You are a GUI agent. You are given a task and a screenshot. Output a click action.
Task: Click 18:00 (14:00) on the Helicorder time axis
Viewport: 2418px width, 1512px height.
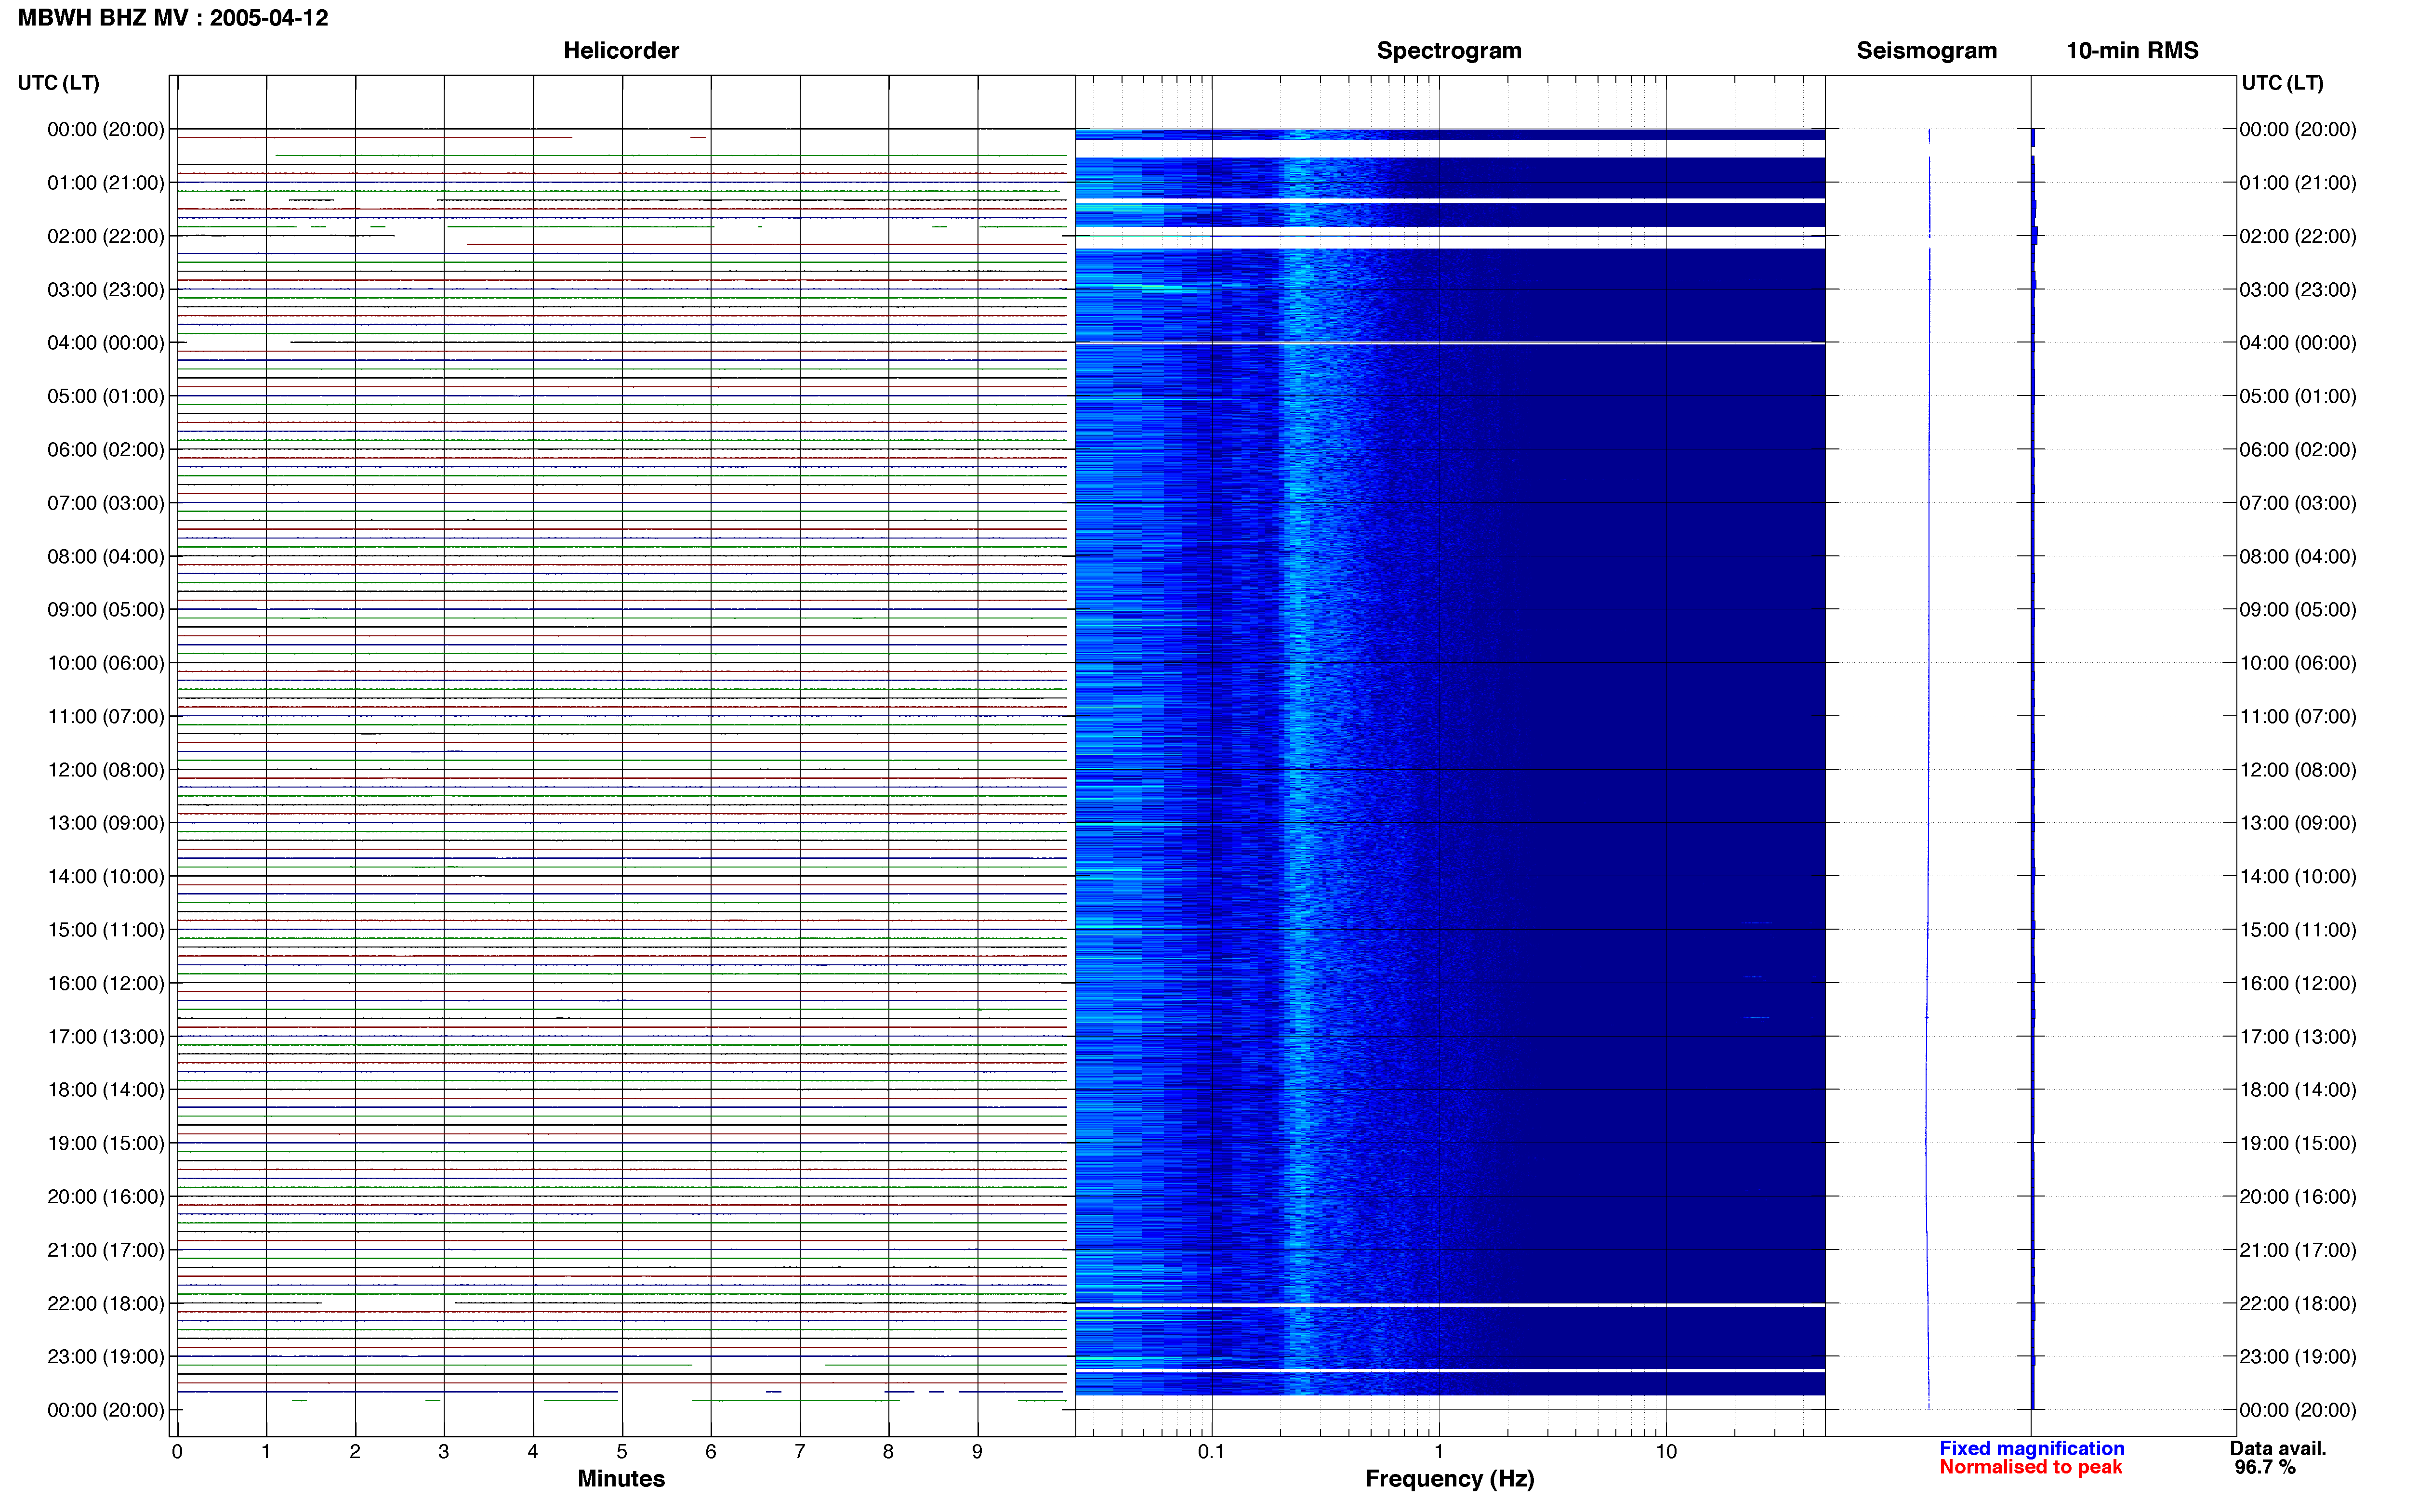tap(106, 1090)
